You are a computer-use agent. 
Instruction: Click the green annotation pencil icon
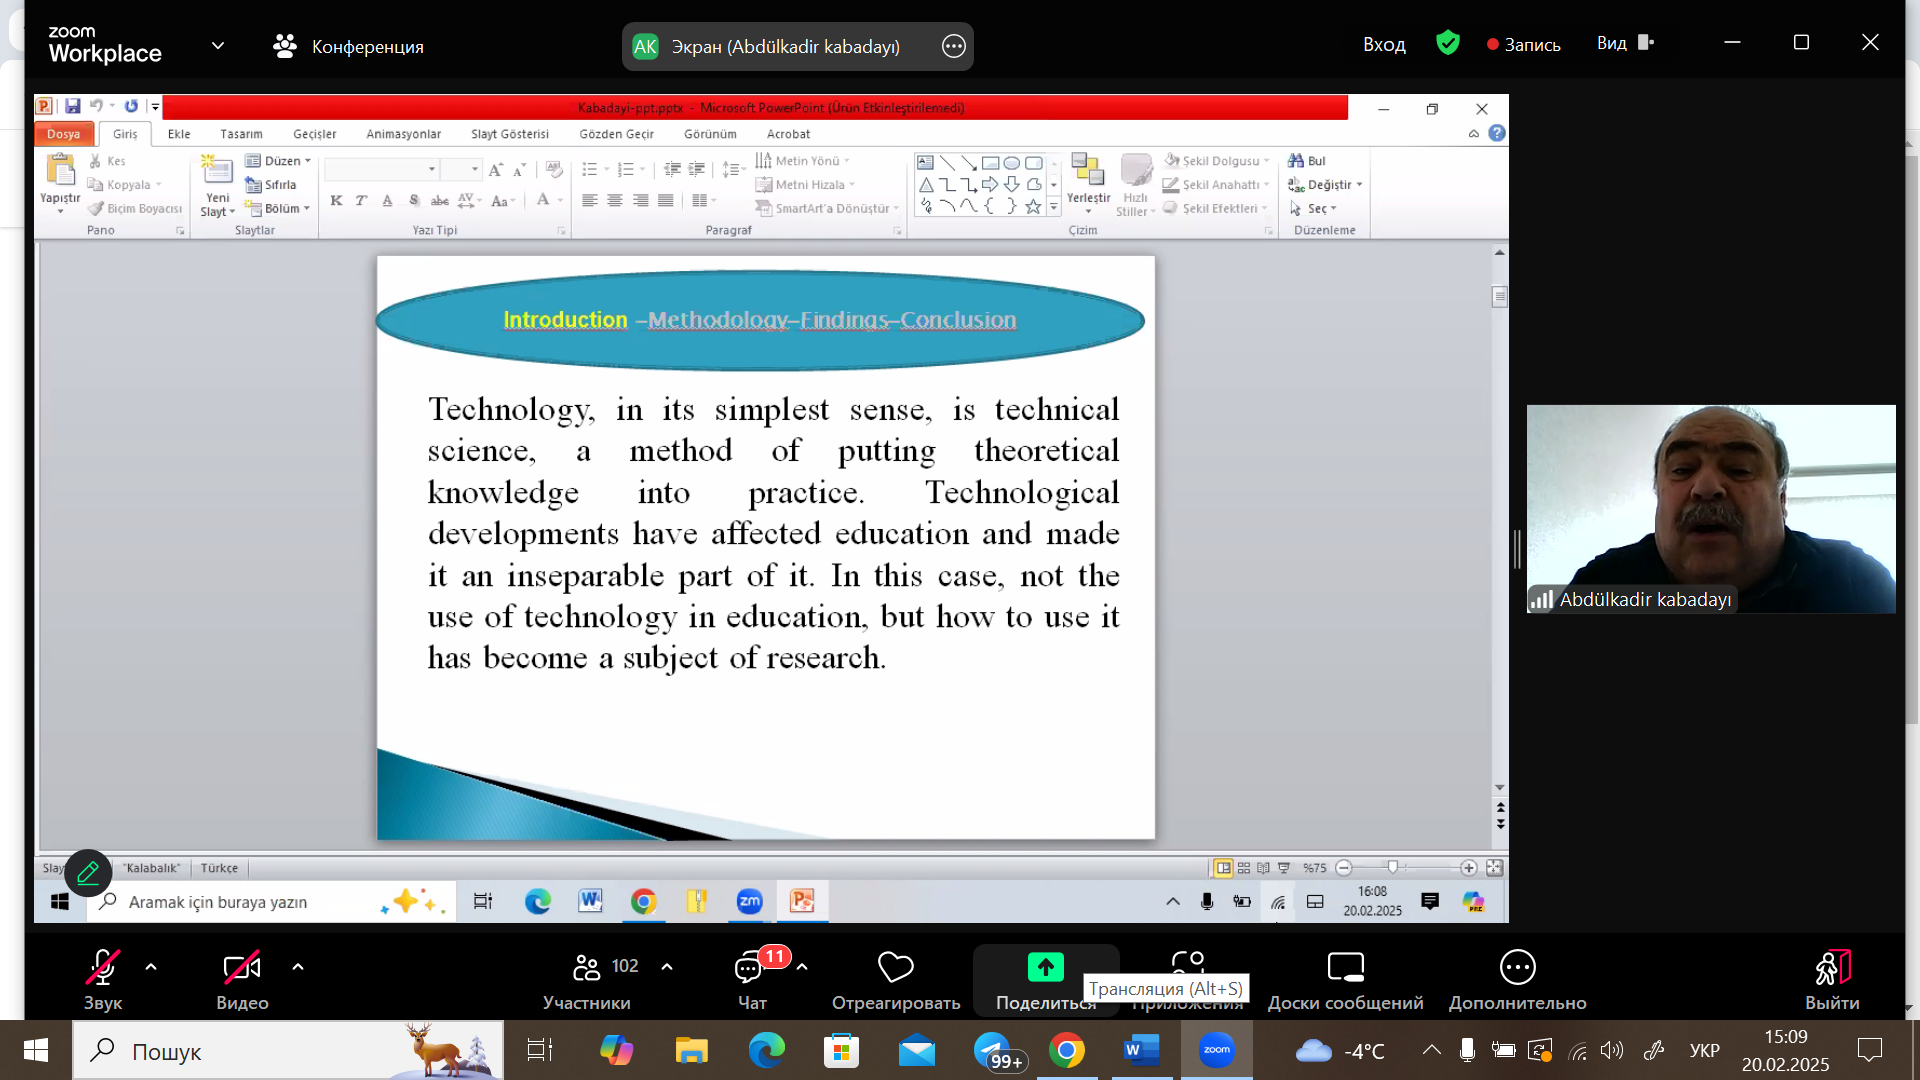pyautogui.click(x=88, y=873)
